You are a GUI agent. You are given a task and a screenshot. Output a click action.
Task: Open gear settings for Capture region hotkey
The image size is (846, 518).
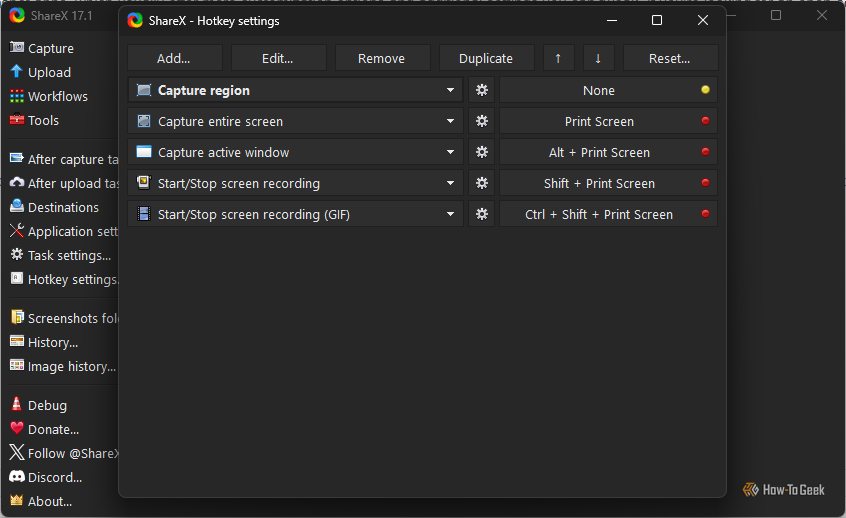482,90
